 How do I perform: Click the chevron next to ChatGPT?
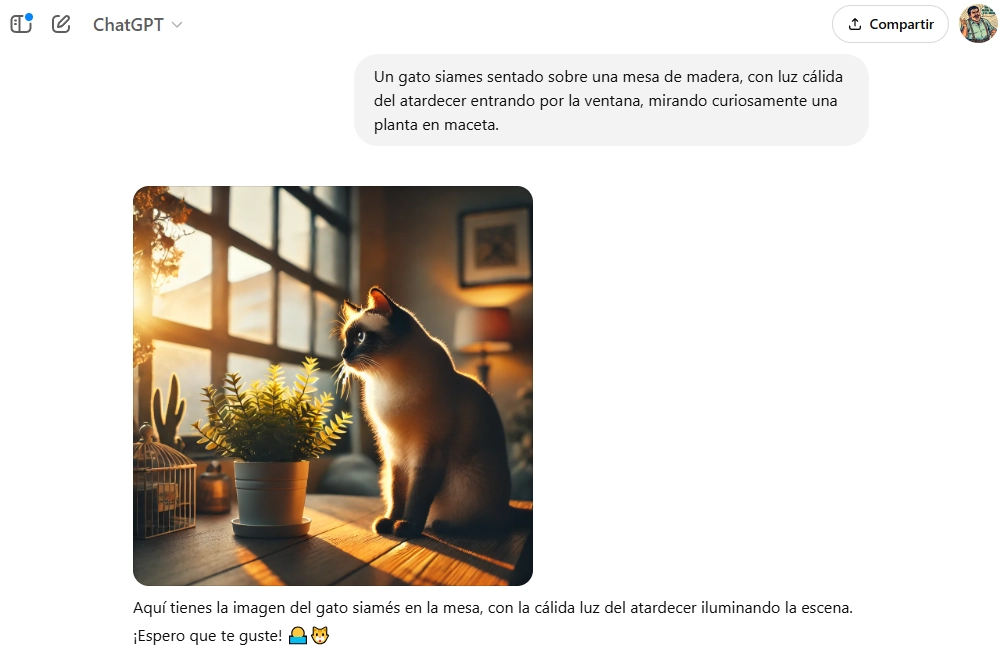(x=177, y=25)
